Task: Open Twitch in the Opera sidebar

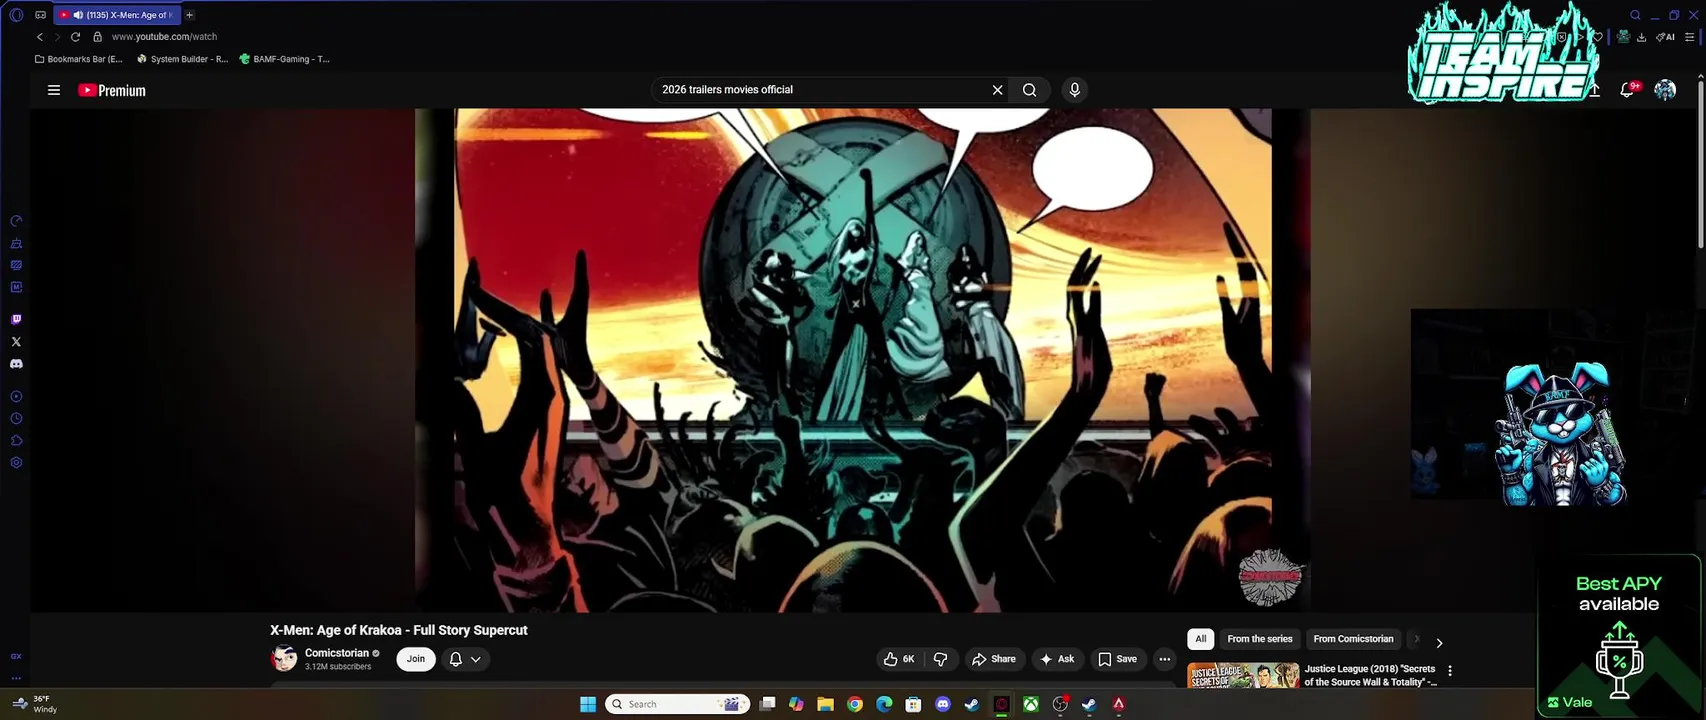Action: 16,320
